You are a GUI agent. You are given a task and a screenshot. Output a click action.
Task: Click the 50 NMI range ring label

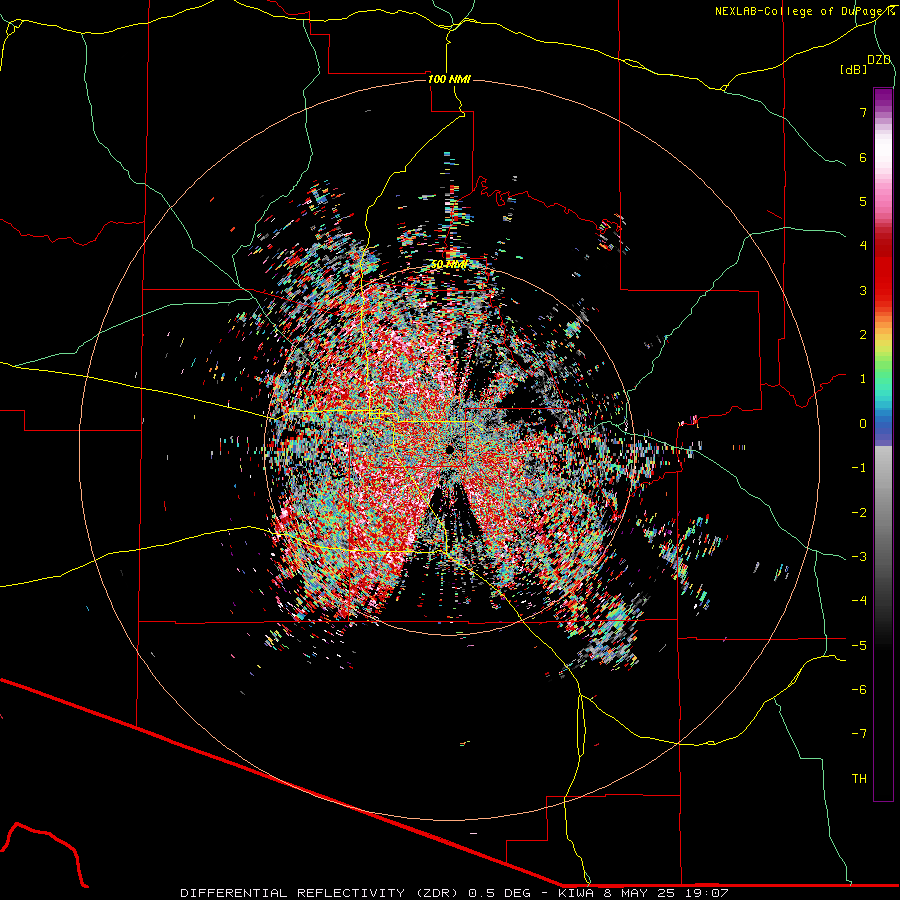pyautogui.click(x=449, y=265)
